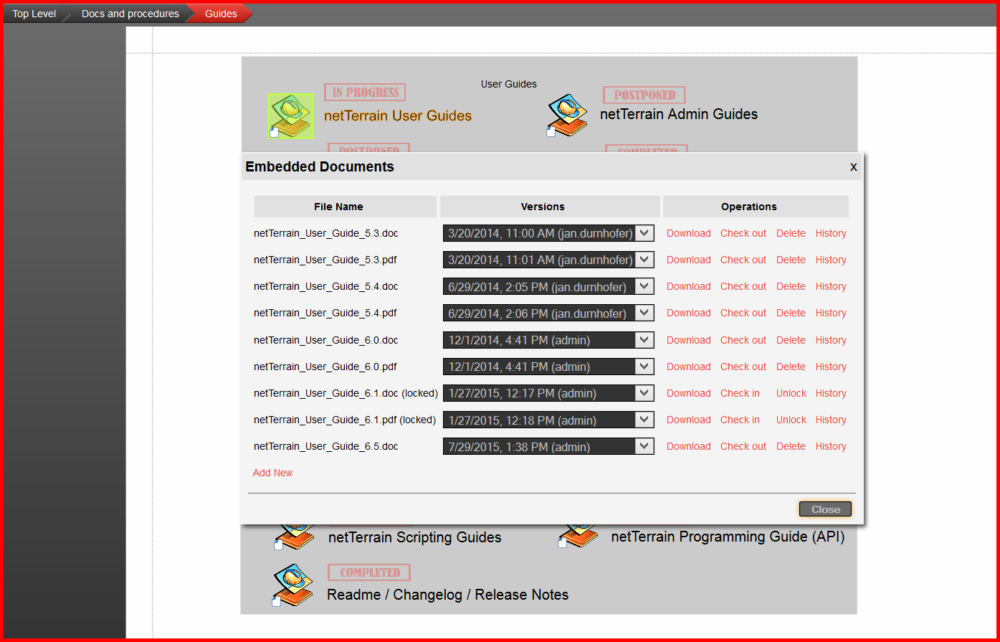
Task: Click Add New to attach a document
Action: [x=272, y=472]
